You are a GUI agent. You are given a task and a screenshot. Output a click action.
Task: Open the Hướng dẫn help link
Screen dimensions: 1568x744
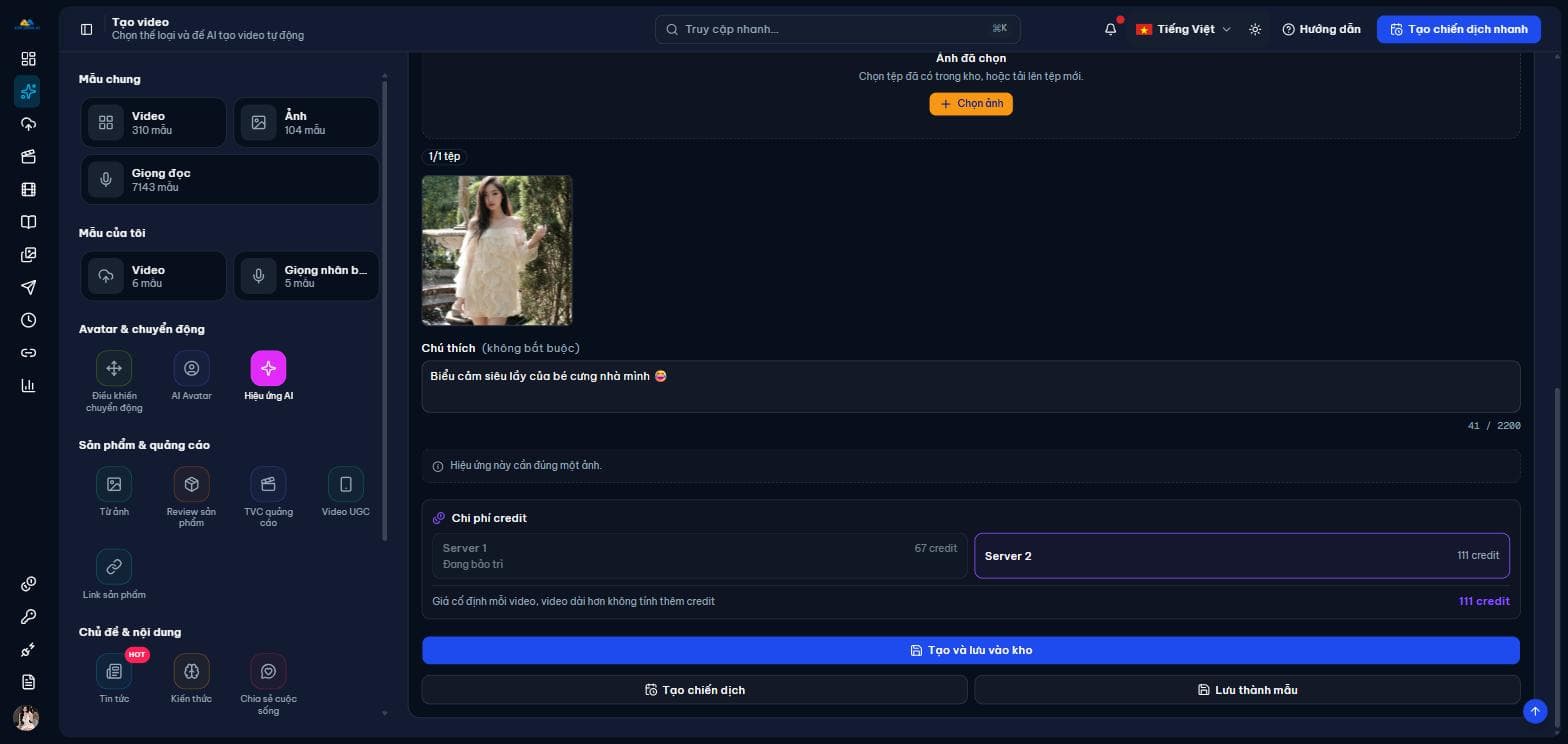pos(1321,29)
